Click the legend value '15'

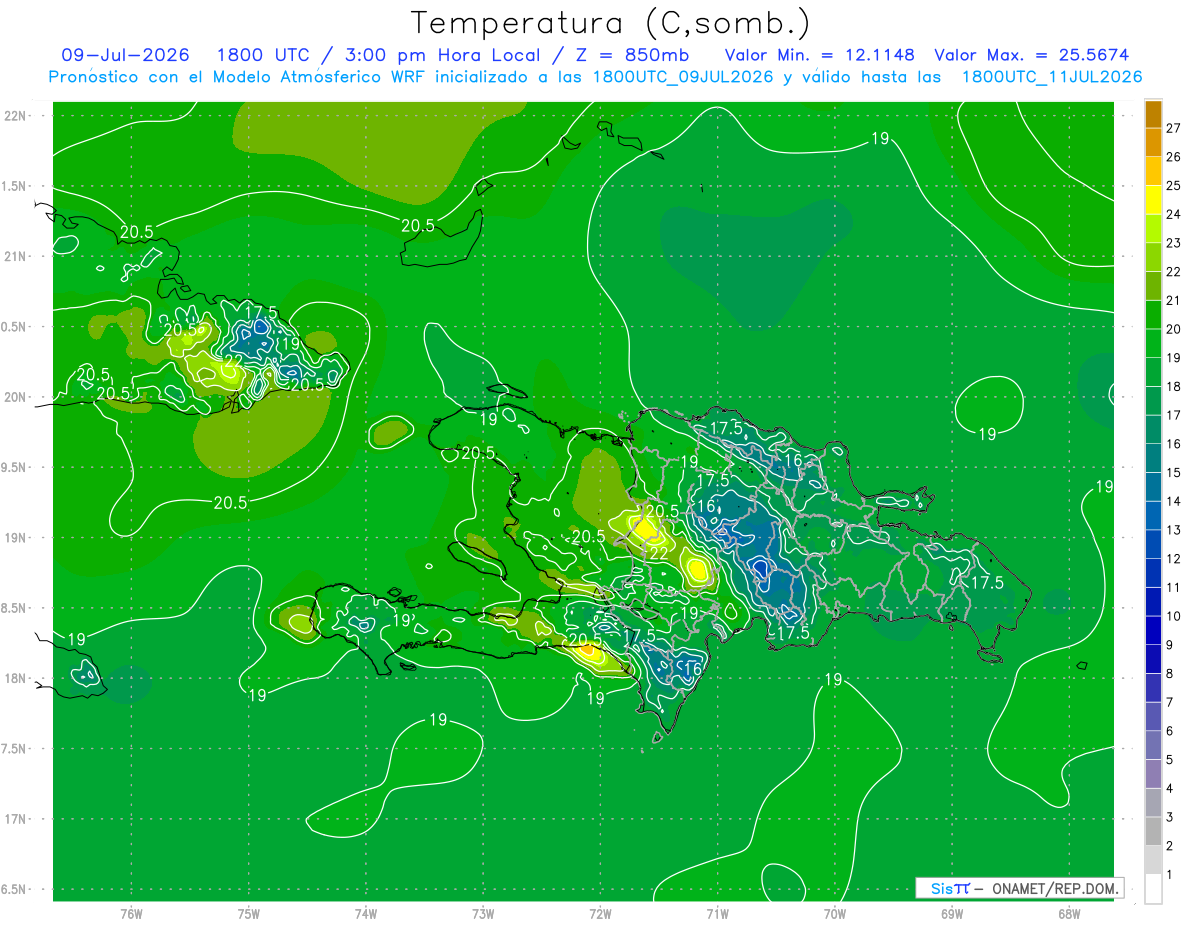(1174, 472)
